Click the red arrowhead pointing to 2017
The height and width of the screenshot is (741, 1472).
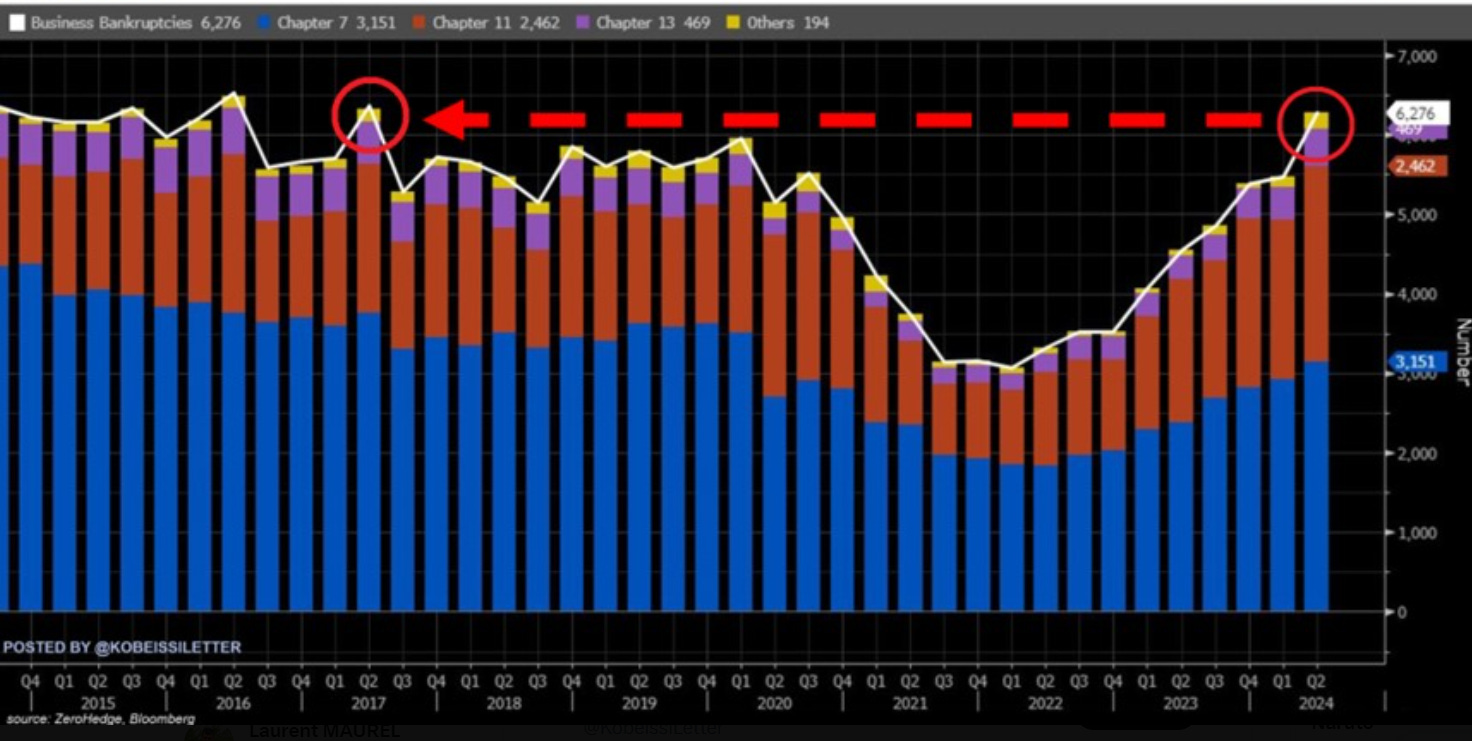[x=447, y=120]
